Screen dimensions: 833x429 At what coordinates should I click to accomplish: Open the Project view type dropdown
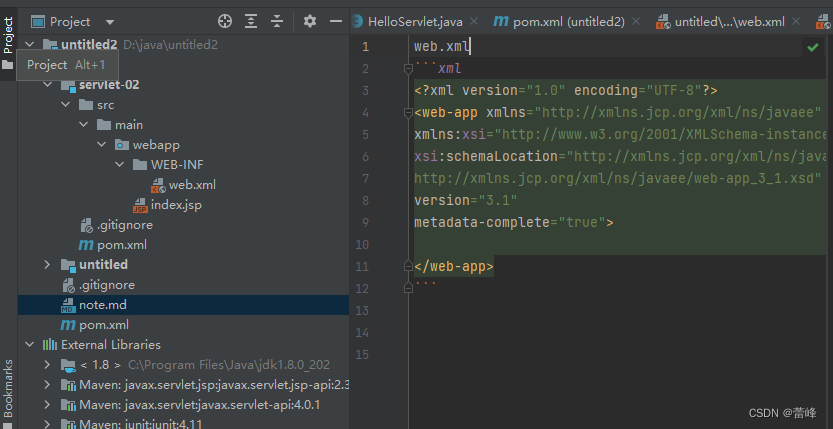coord(110,22)
